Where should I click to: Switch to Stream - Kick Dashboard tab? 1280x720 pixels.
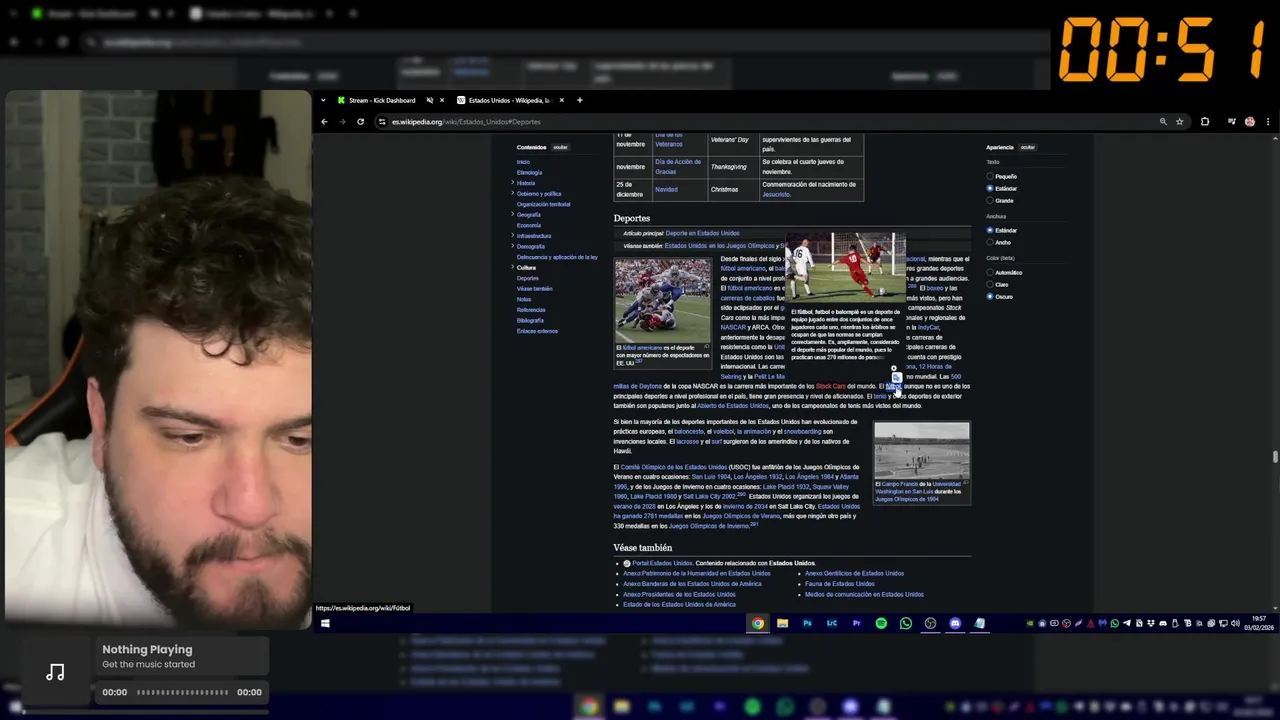point(381,100)
